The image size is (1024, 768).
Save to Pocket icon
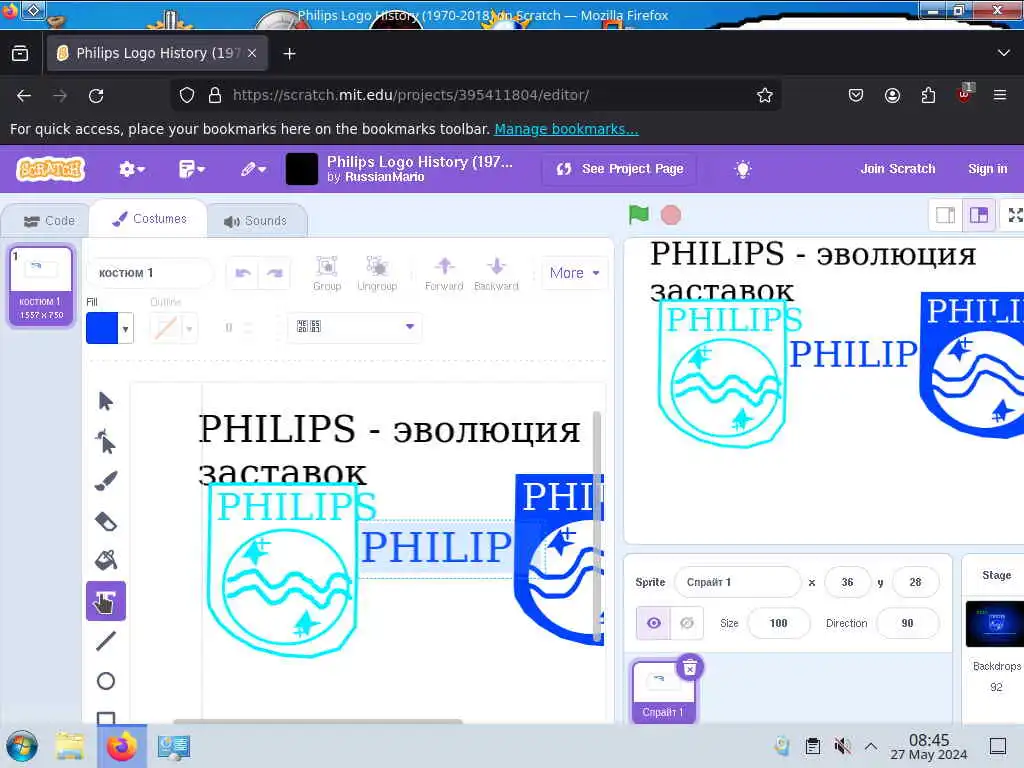[856, 96]
